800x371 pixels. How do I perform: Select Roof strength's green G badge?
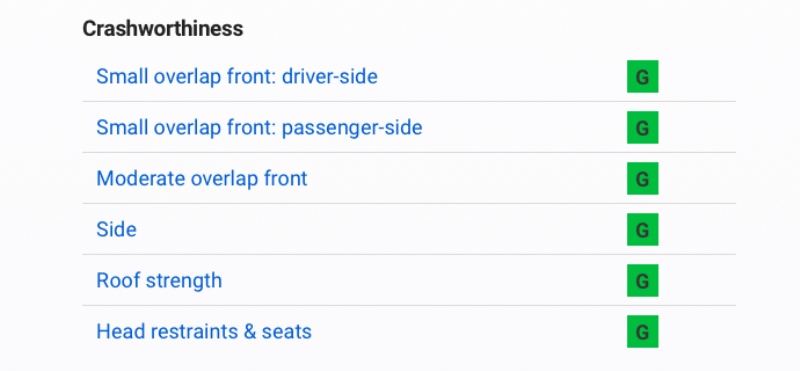(x=642, y=281)
